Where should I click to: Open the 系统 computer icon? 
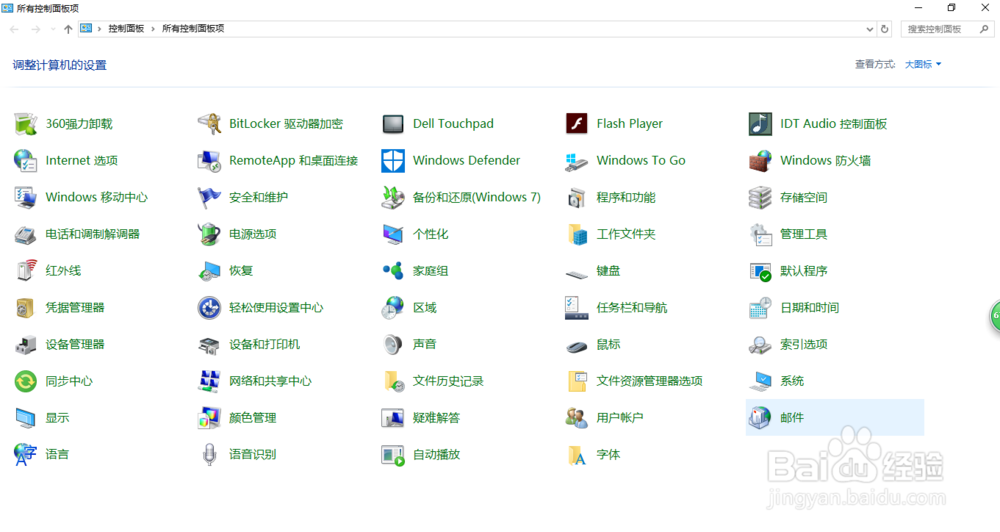[x=760, y=381]
